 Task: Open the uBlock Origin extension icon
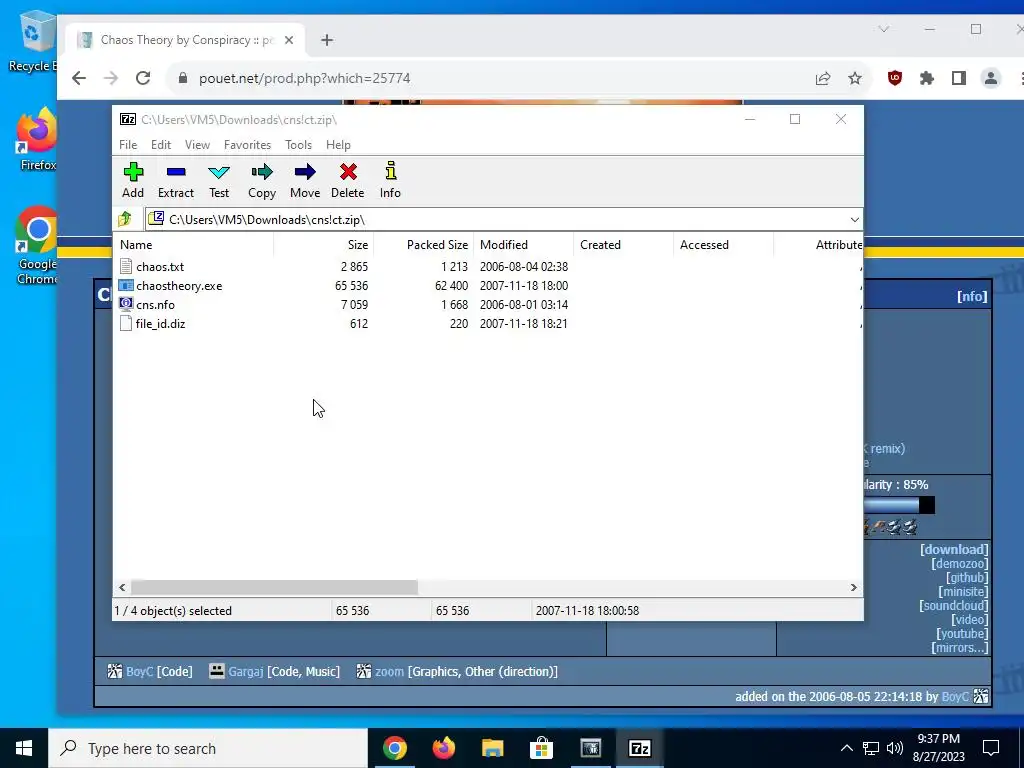tap(895, 78)
